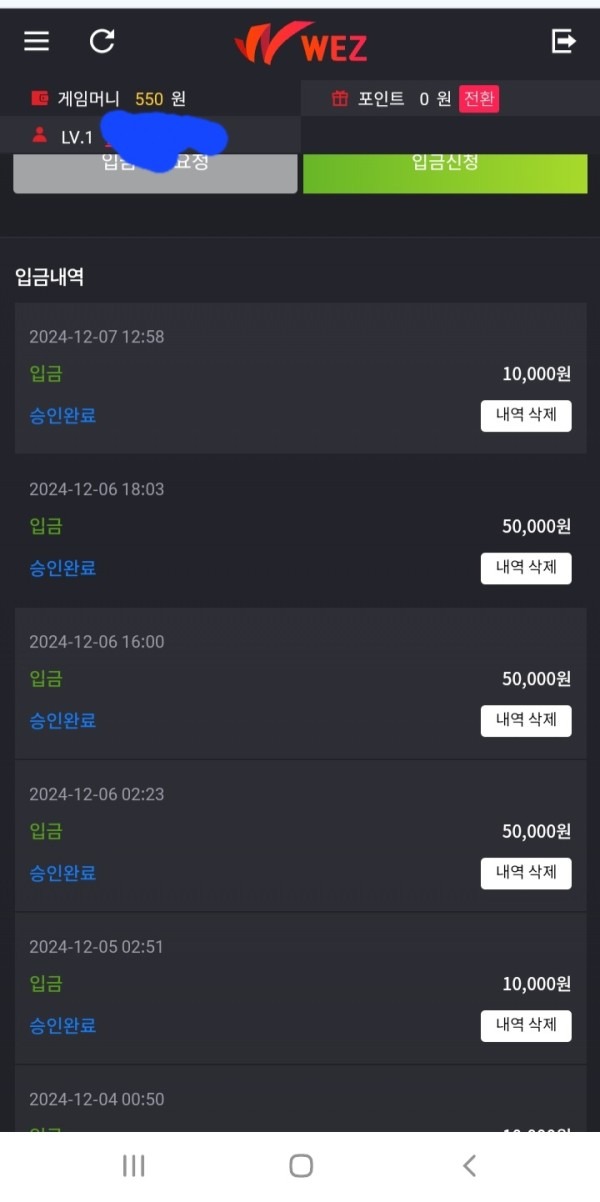Delete the 2024-12-05 10,000원 deposit record
The width and height of the screenshot is (600, 1202).
click(x=526, y=1025)
